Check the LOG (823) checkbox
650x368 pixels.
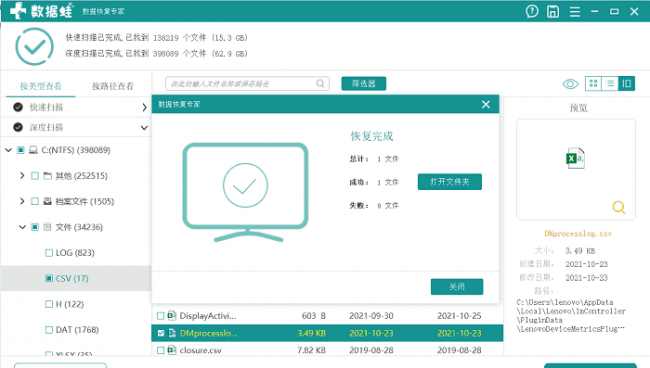[x=49, y=253]
